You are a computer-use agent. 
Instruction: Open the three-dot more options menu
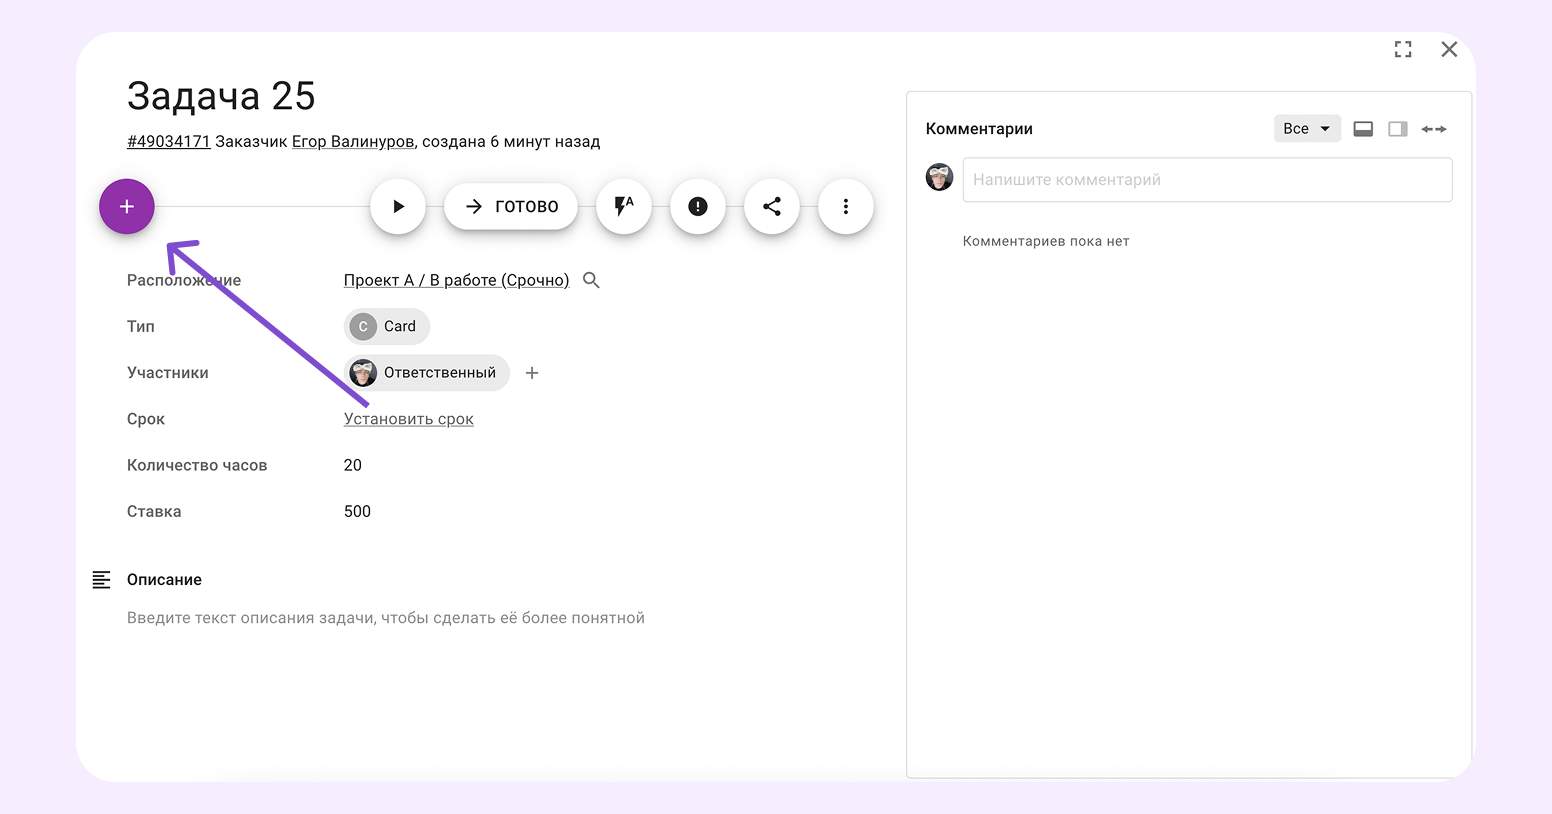pyautogui.click(x=846, y=206)
